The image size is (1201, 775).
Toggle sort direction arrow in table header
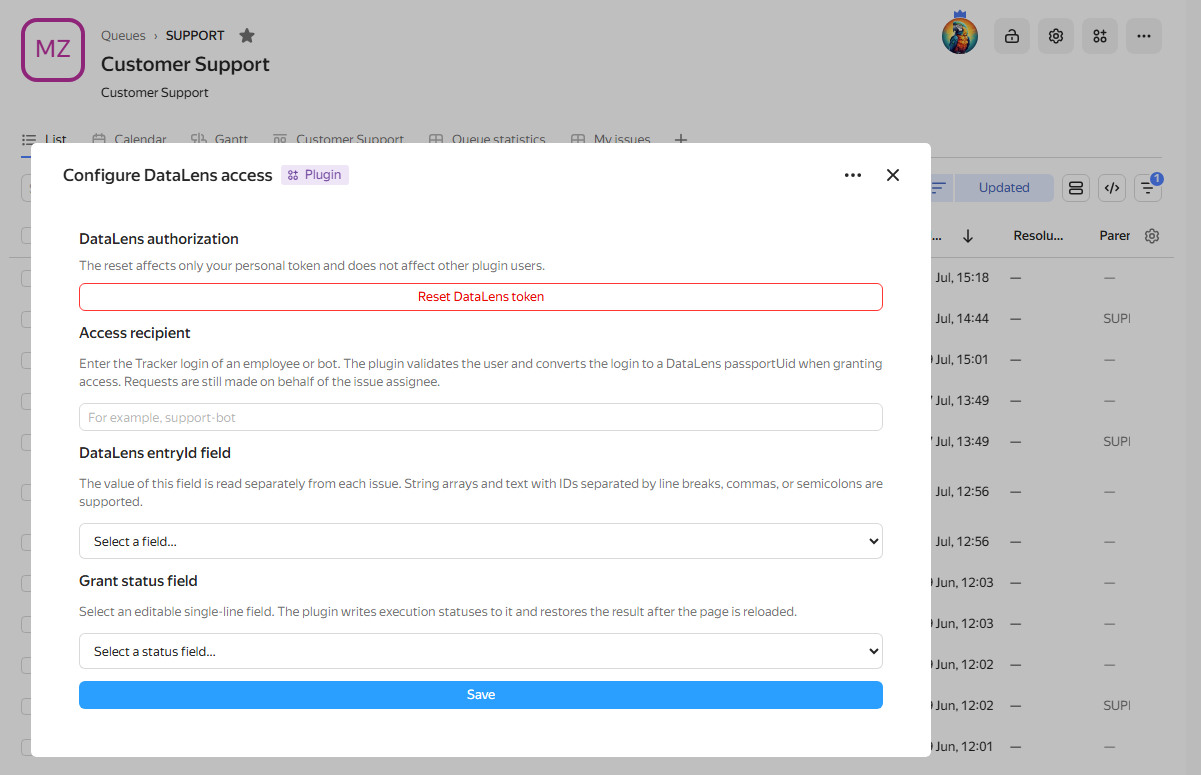tap(968, 236)
